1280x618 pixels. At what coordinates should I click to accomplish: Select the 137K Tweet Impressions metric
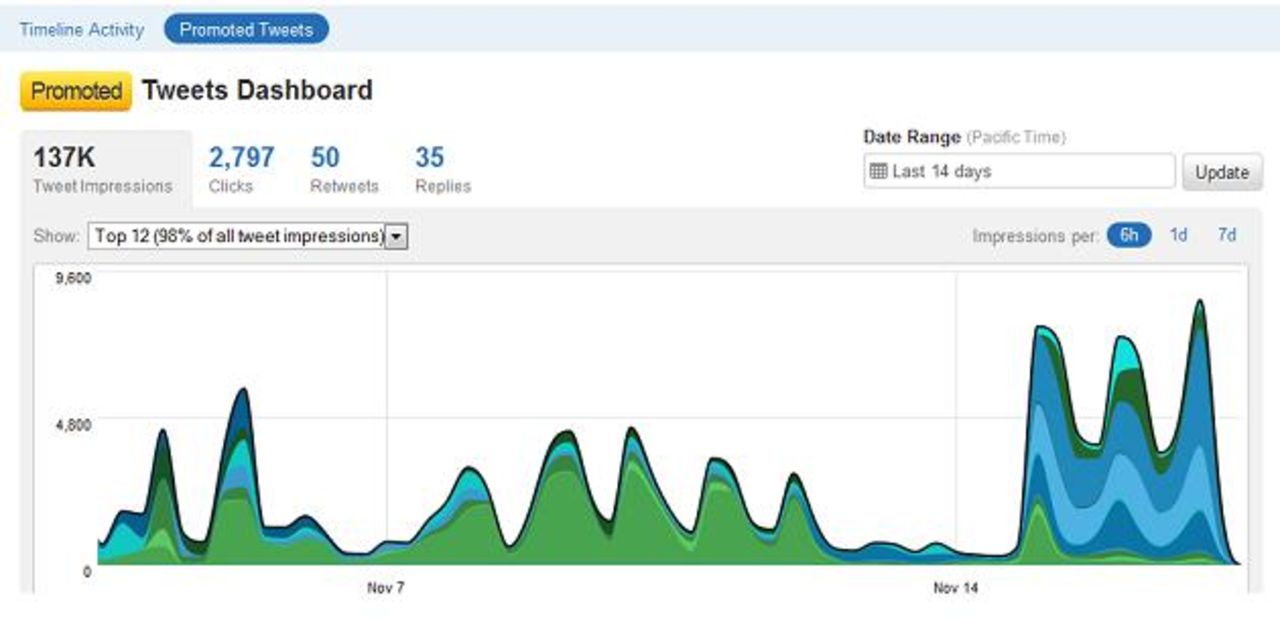click(x=103, y=169)
